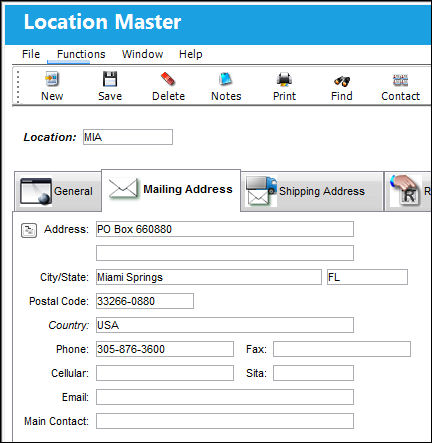This screenshot has height=443, width=432.
Task: Click the bold italic Location label
Action: point(50,137)
